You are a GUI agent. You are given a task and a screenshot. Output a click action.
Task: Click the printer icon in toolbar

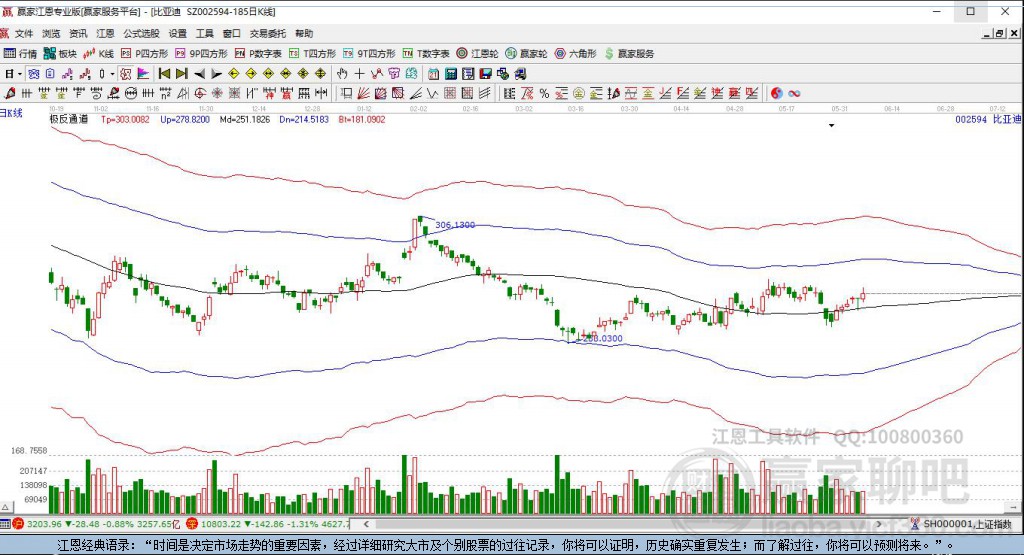[520, 74]
